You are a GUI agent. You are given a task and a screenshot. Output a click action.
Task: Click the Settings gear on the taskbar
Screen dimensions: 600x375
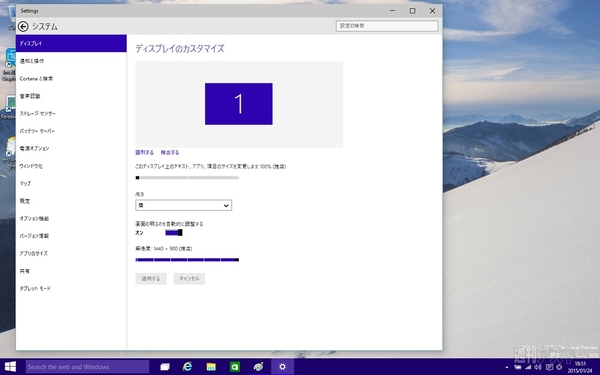(282, 367)
